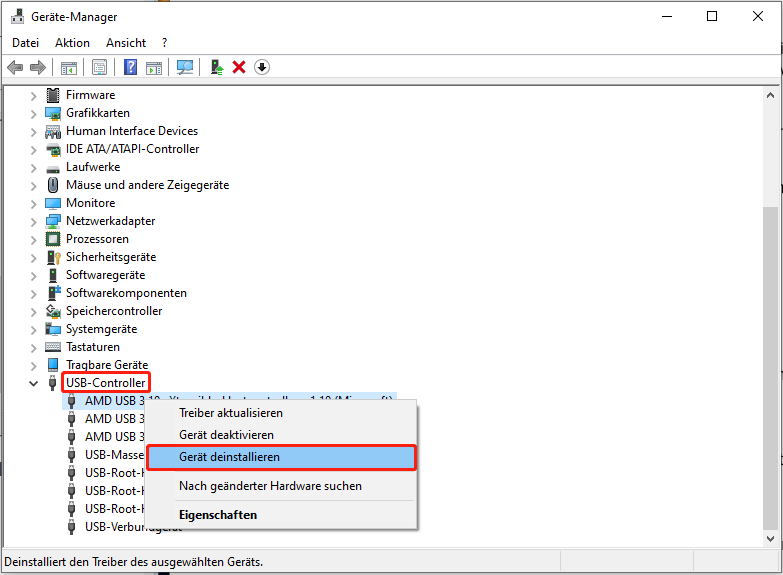Click the Laufwerke drive icon
This screenshot has width=783, height=575.
coord(53,168)
